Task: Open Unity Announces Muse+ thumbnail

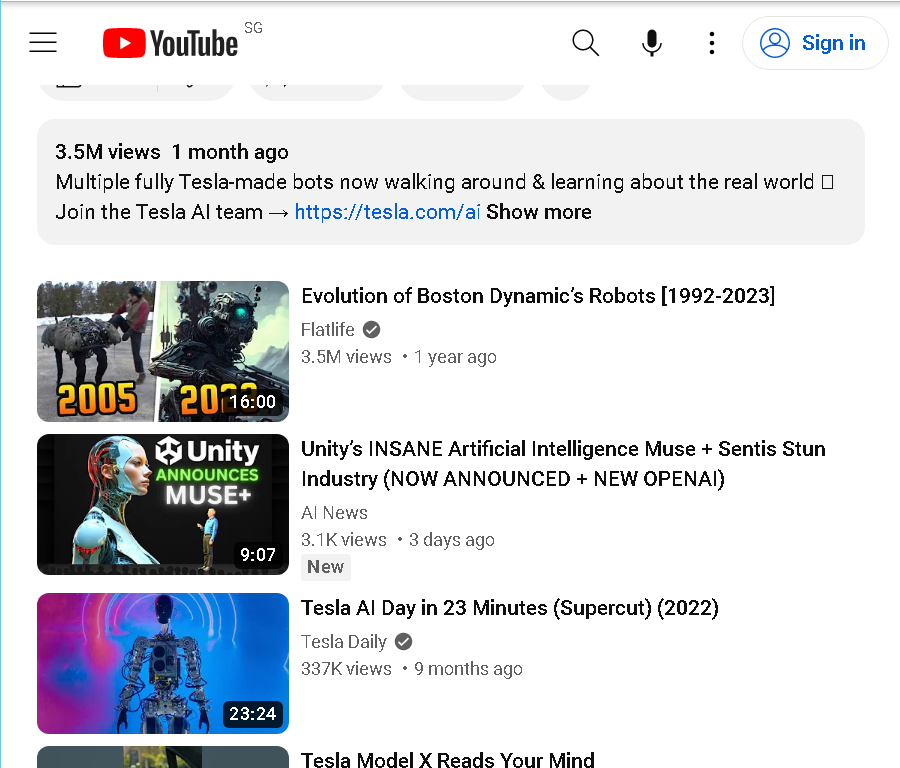Action: 163,505
